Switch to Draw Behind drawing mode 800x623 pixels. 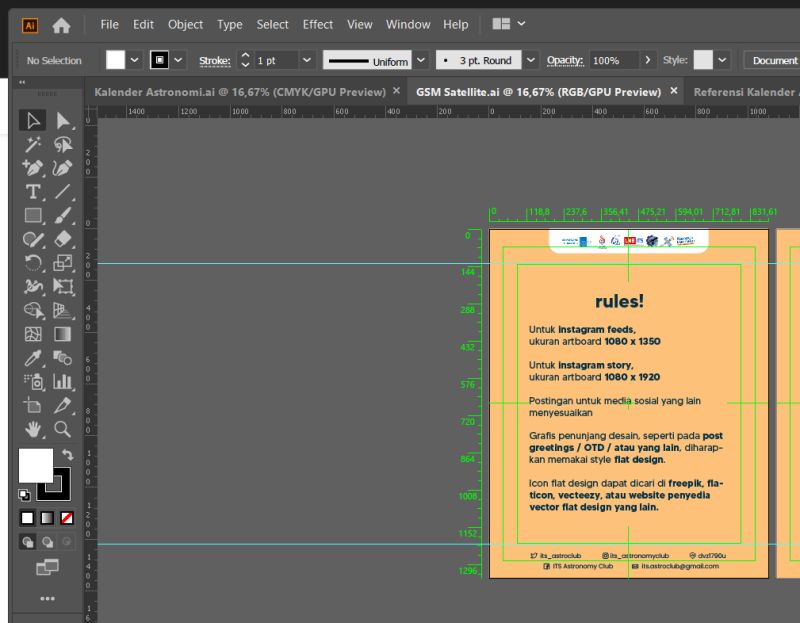pos(47,542)
